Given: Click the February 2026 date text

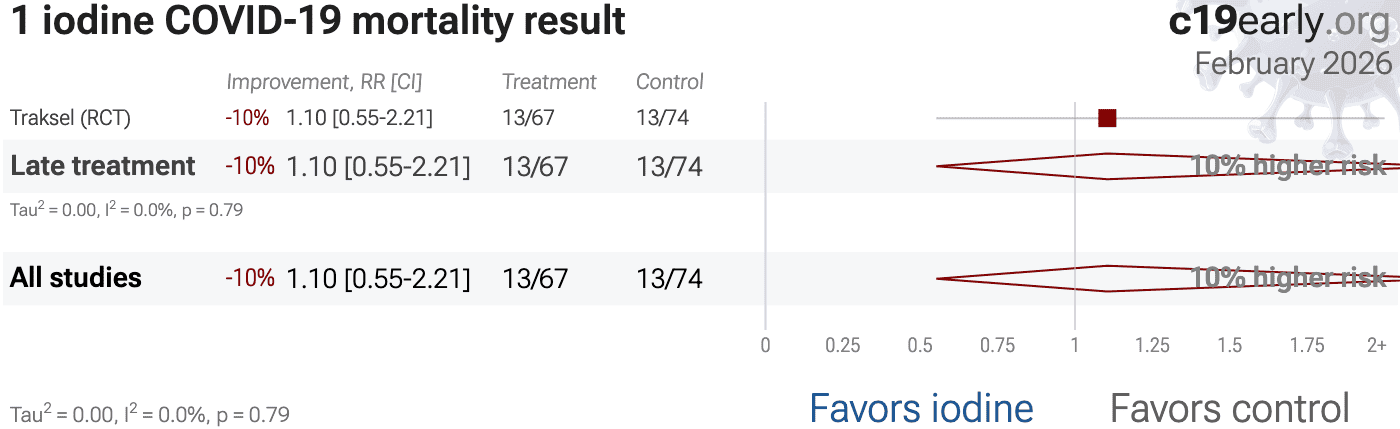Looking at the screenshot, I should pyautogui.click(x=1293, y=63).
